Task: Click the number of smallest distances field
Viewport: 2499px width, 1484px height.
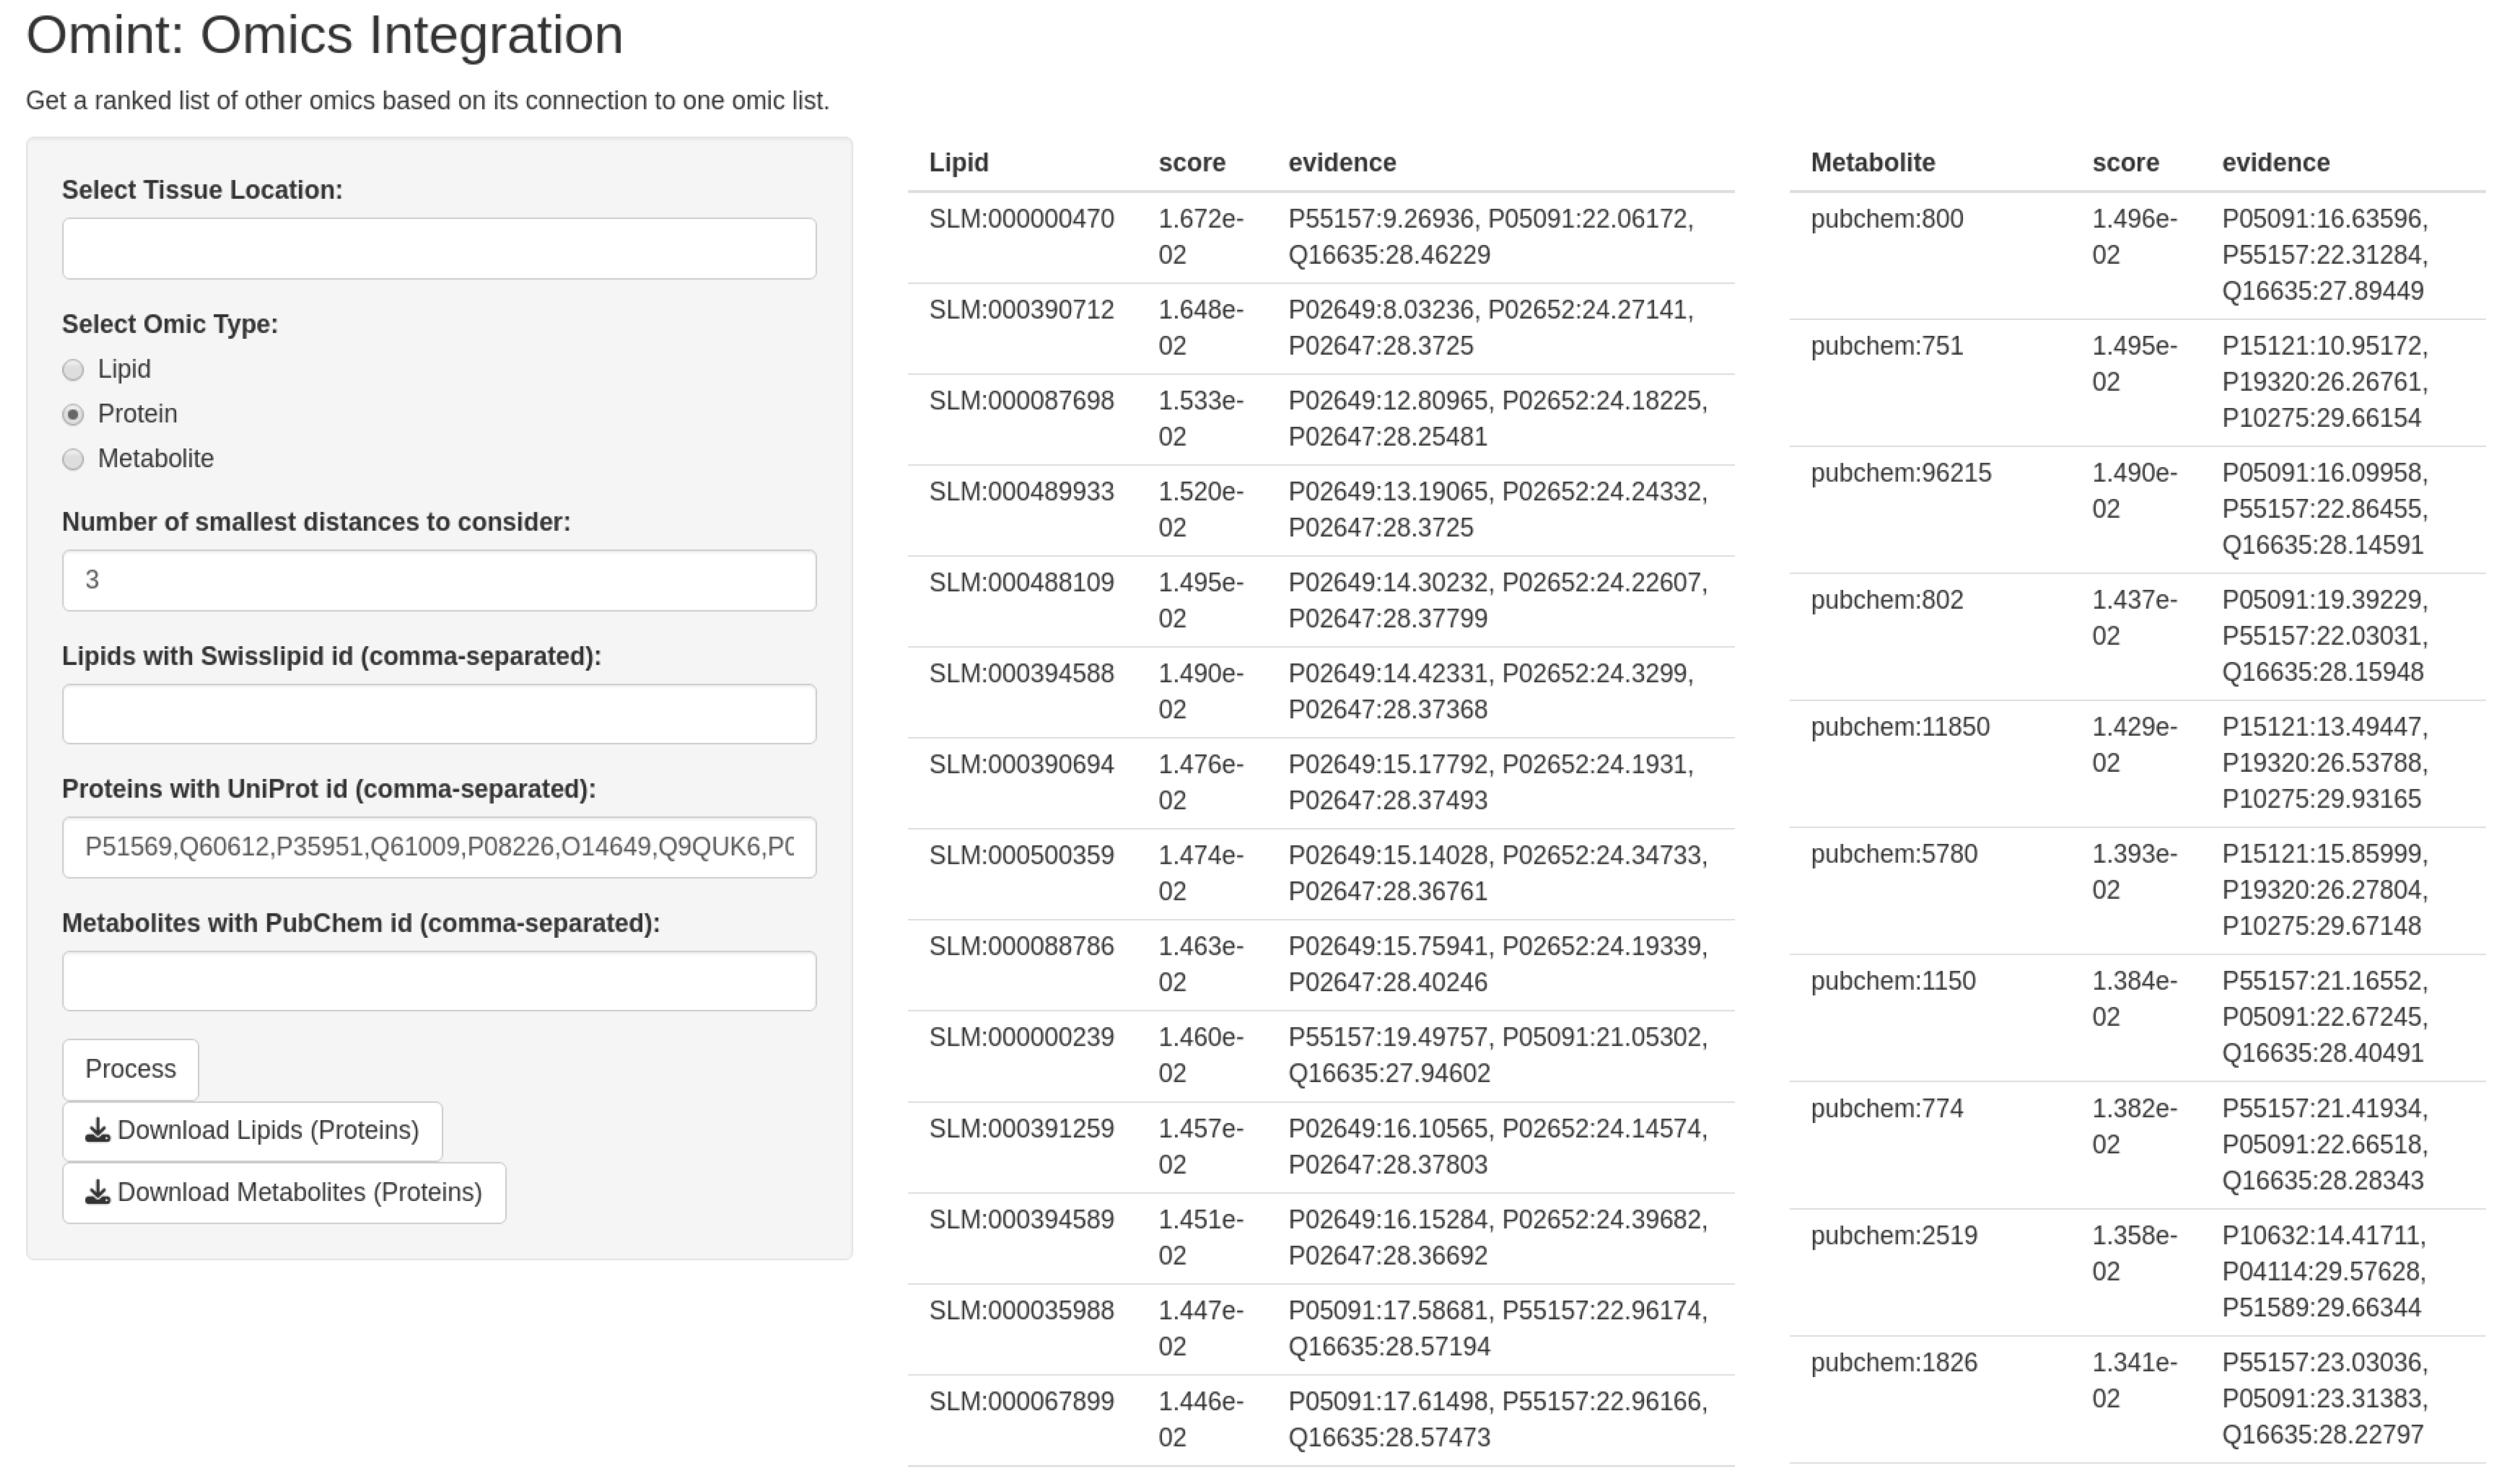Action: pyautogui.click(x=439, y=580)
